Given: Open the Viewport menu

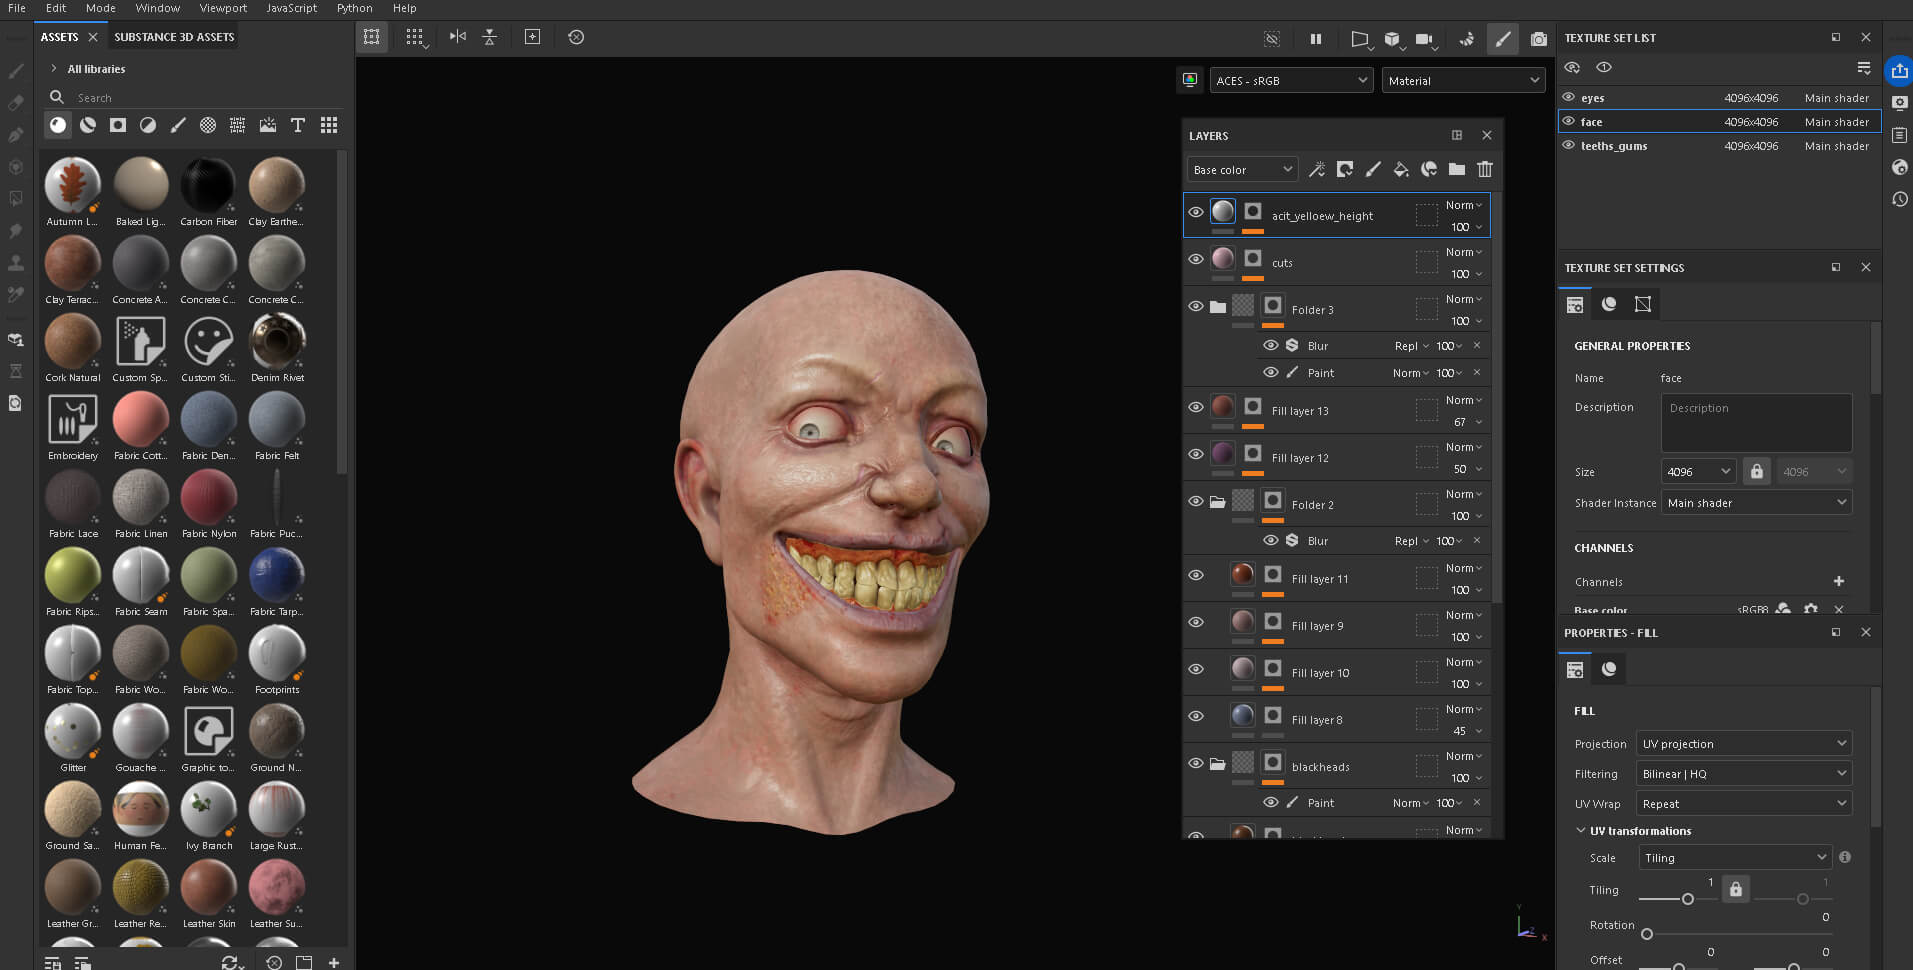Looking at the screenshot, I should [223, 8].
